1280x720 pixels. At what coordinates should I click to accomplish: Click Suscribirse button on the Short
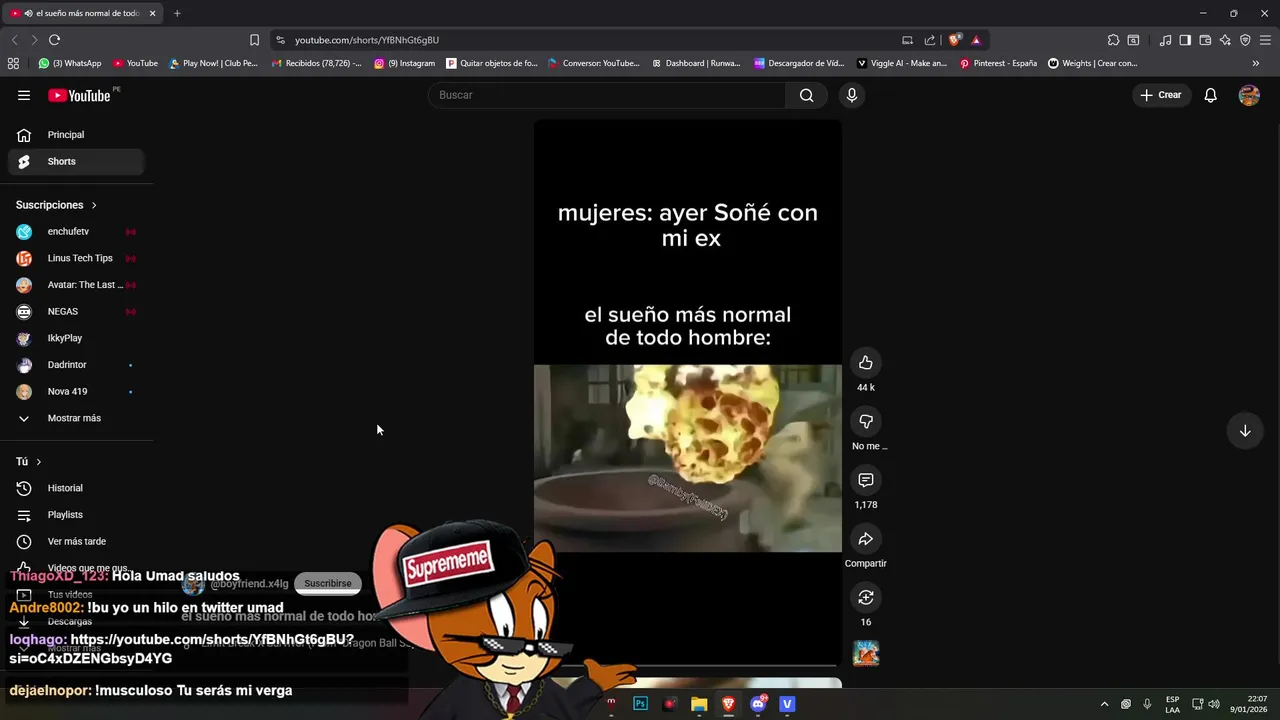(x=328, y=583)
